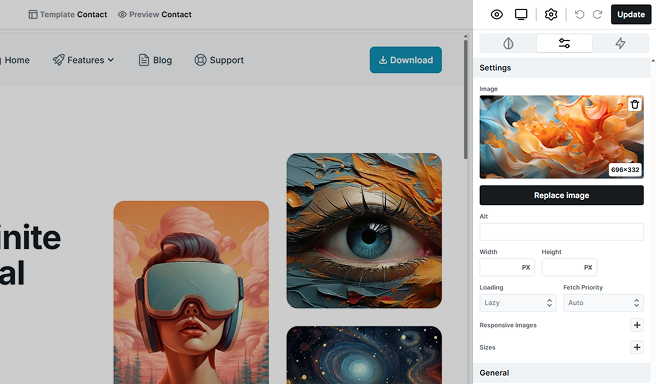656x384 pixels.
Task: Add a Responsive images entry with plus
Action: point(637,325)
